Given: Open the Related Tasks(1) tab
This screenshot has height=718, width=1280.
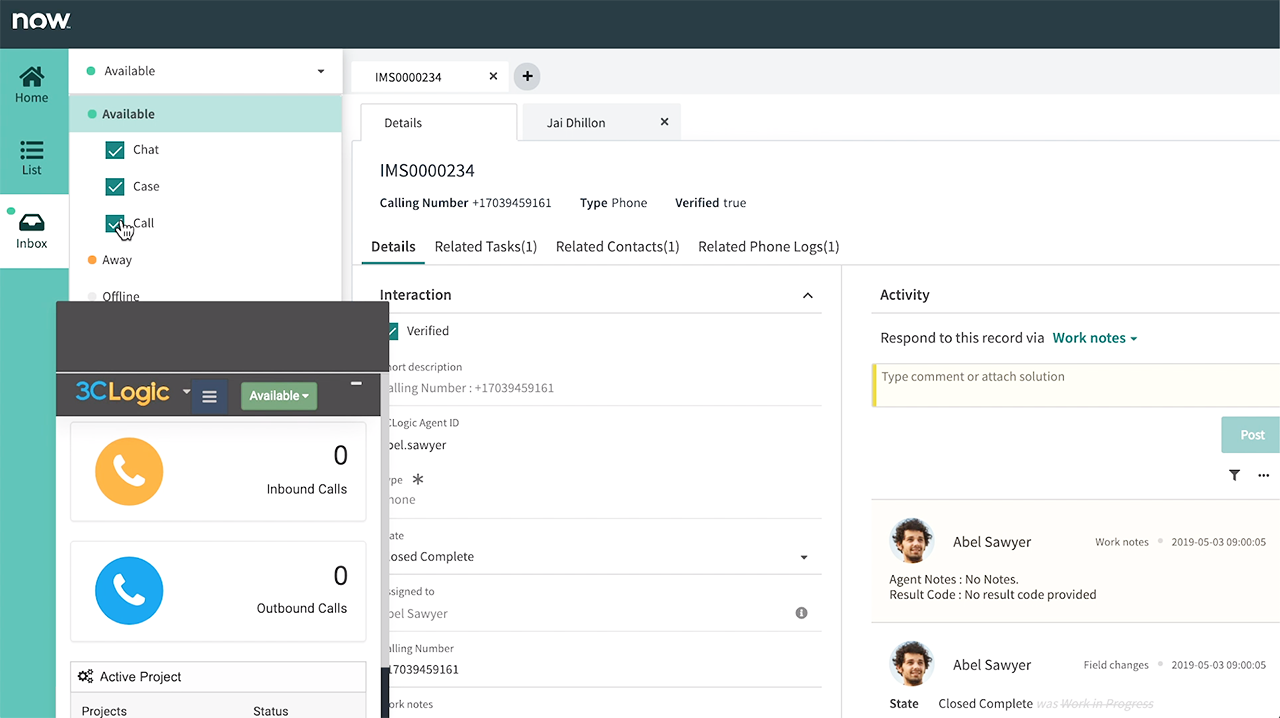Looking at the screenshot, I should (x=485, y=247).
